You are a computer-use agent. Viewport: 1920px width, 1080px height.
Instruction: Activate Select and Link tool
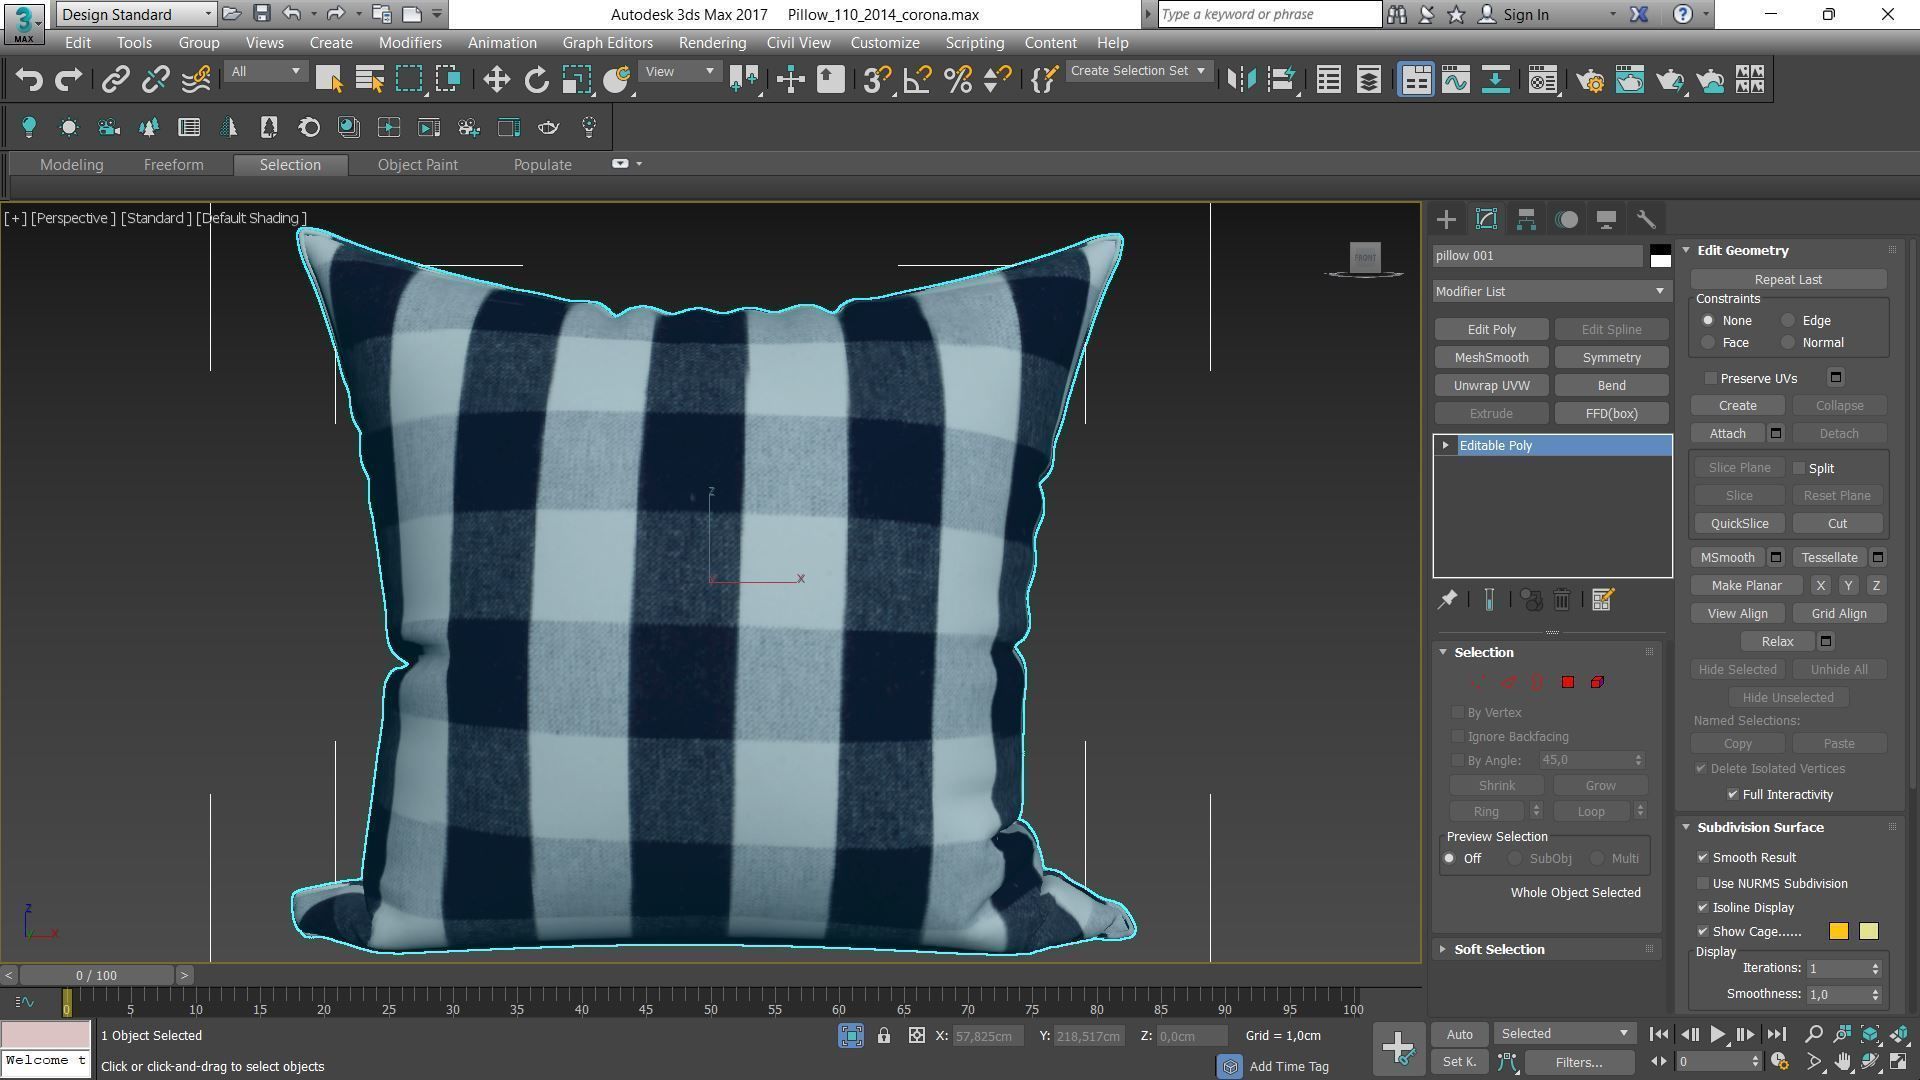click(116, 80)
